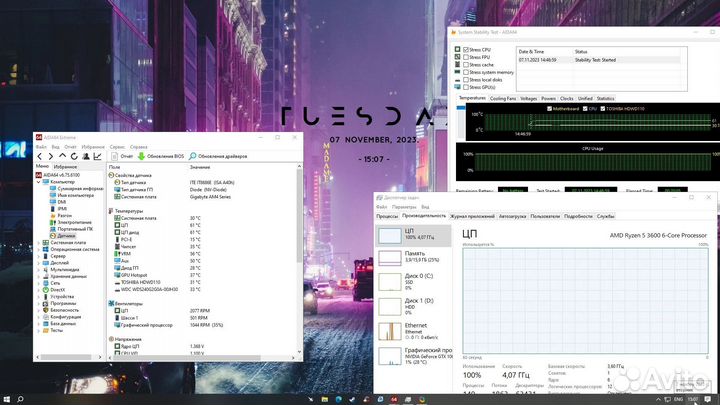720x405 pixels.
Task: Enable the Stress system memory checkbox
Action: (x=466, y=72)
